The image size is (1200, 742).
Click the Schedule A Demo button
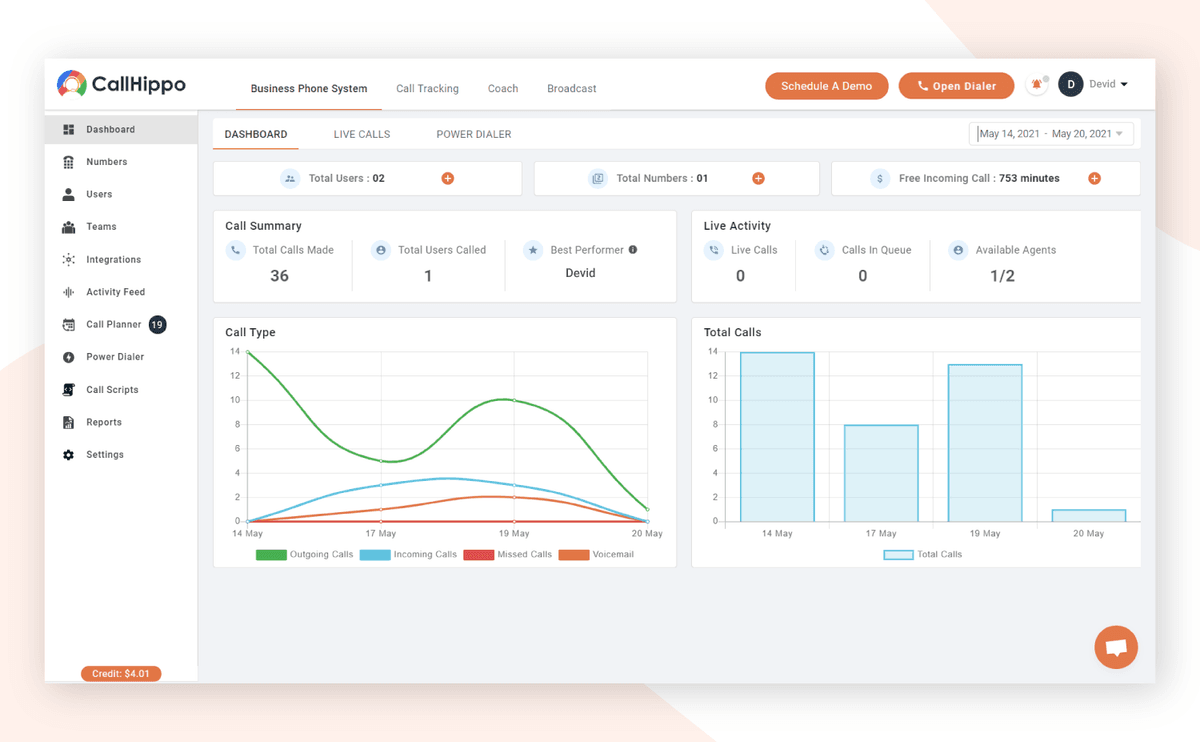827,86
